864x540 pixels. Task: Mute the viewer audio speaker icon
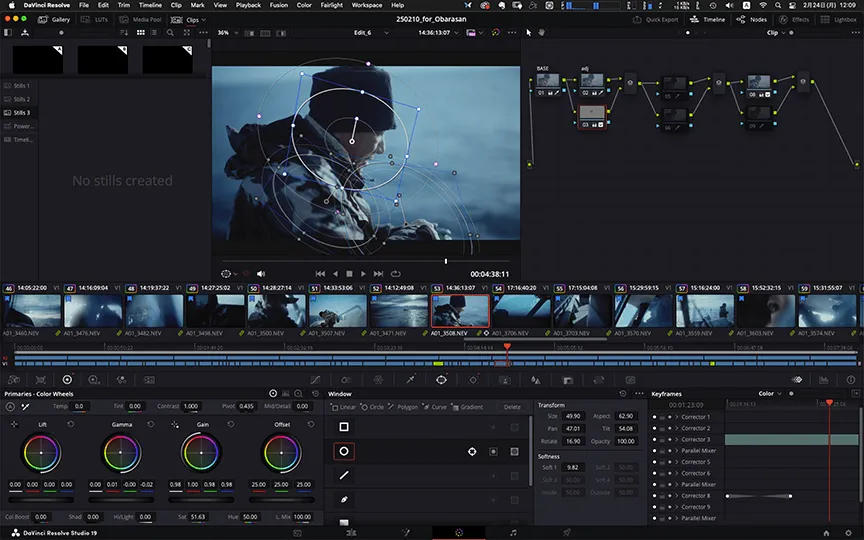(261, 273)
